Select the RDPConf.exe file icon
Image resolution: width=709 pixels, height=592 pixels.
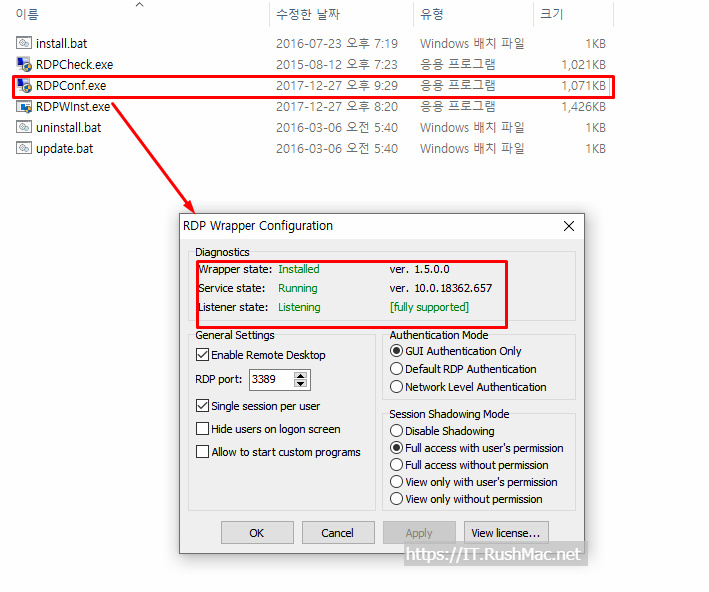pyautogui.click(x=24, y=85)
